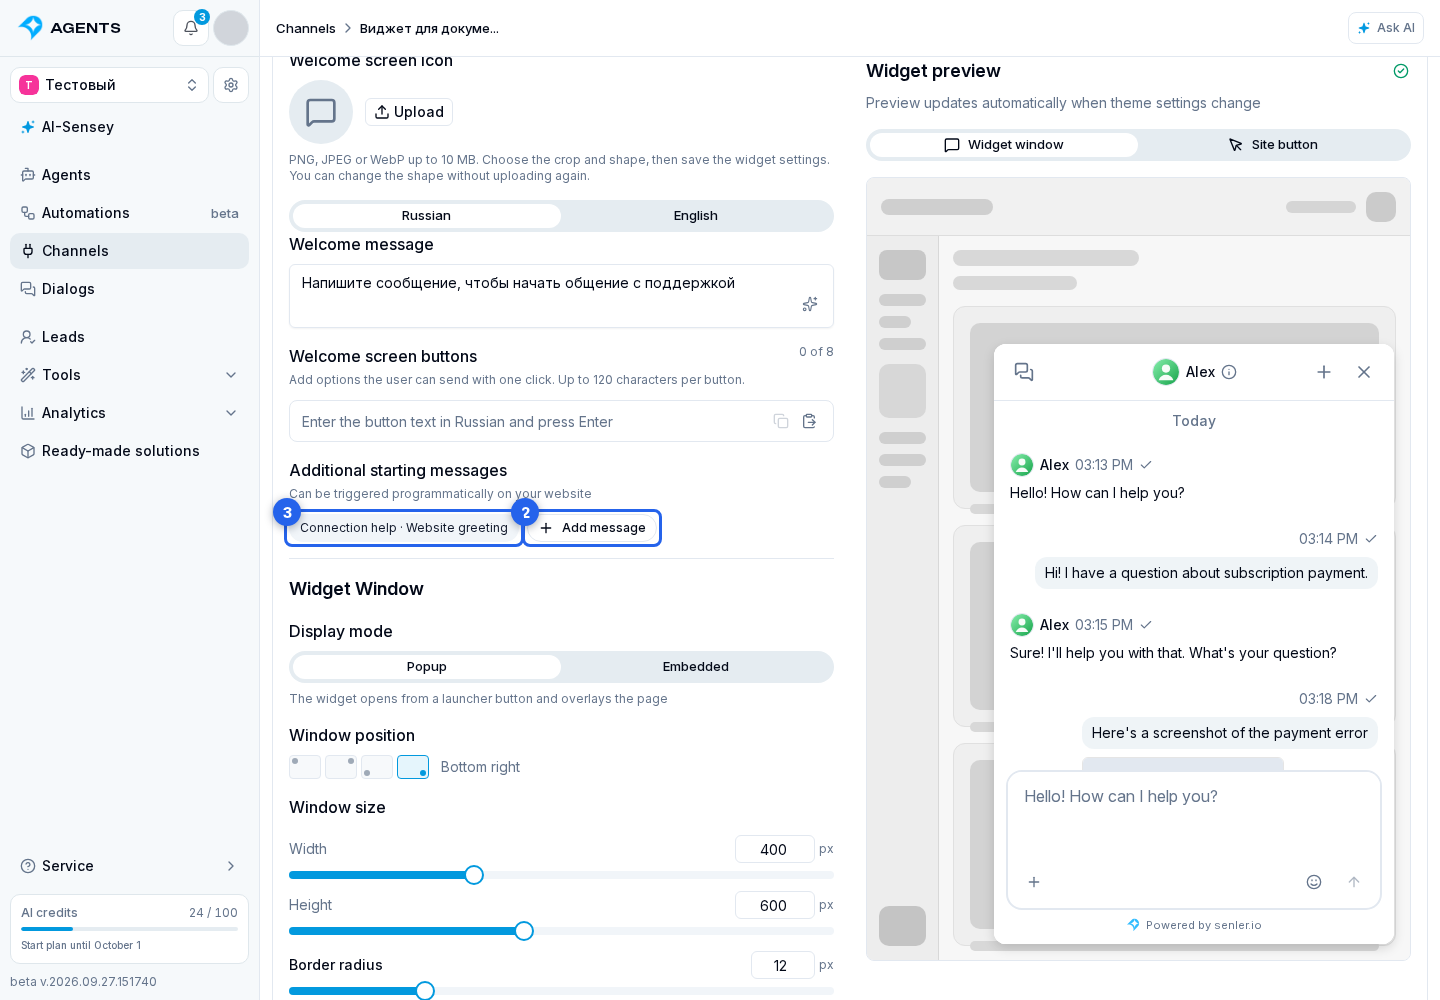This screenshot has width=1440, height=1000.
Task: Click attach plus icon in chat input
Action: pyautogui.click(x=1034, y=882)
